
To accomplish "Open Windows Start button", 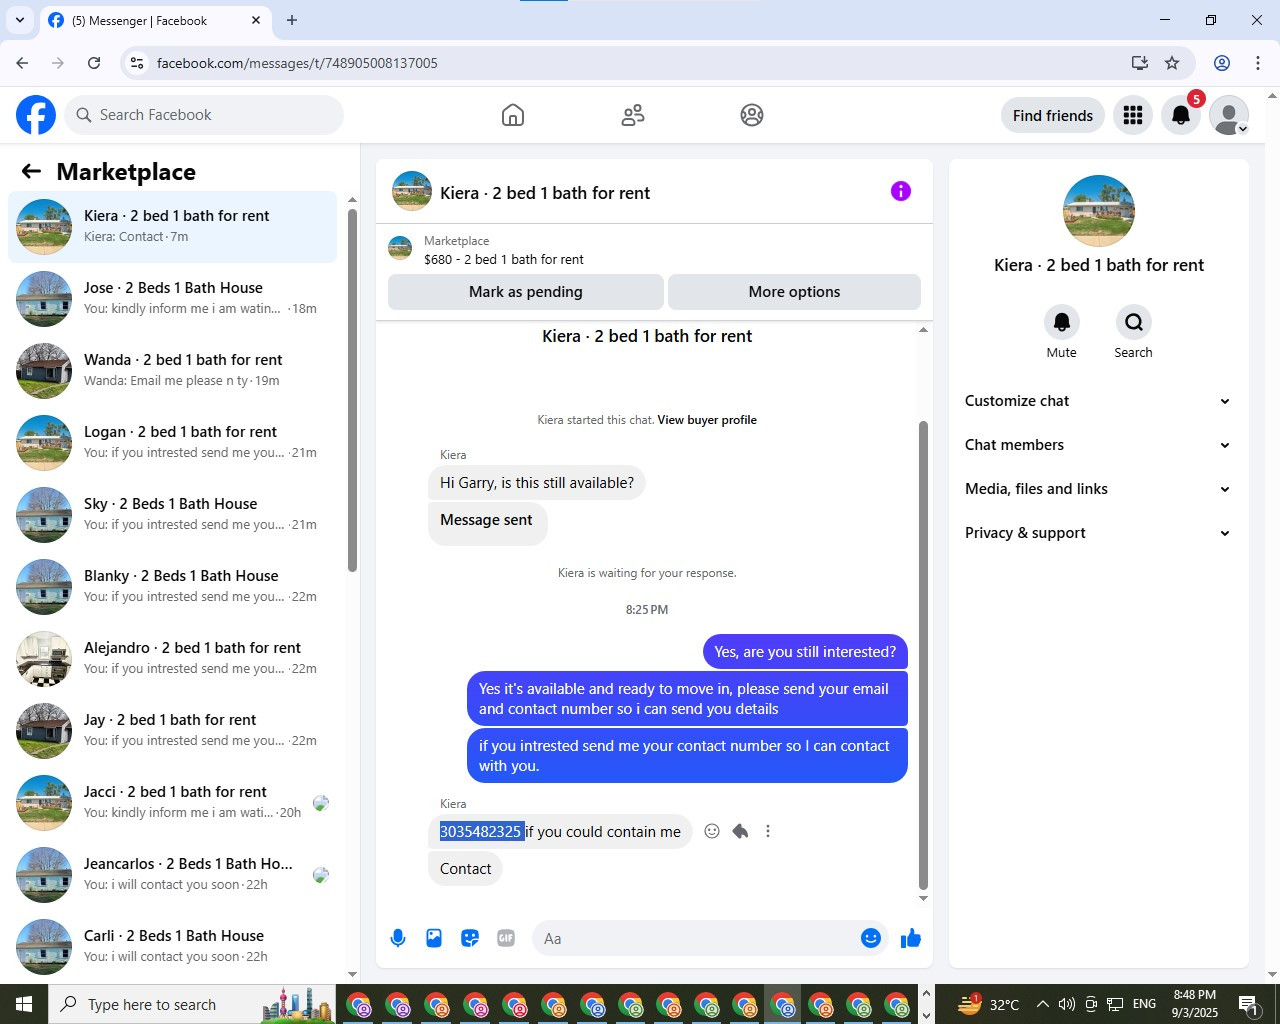I will 24,1004.
